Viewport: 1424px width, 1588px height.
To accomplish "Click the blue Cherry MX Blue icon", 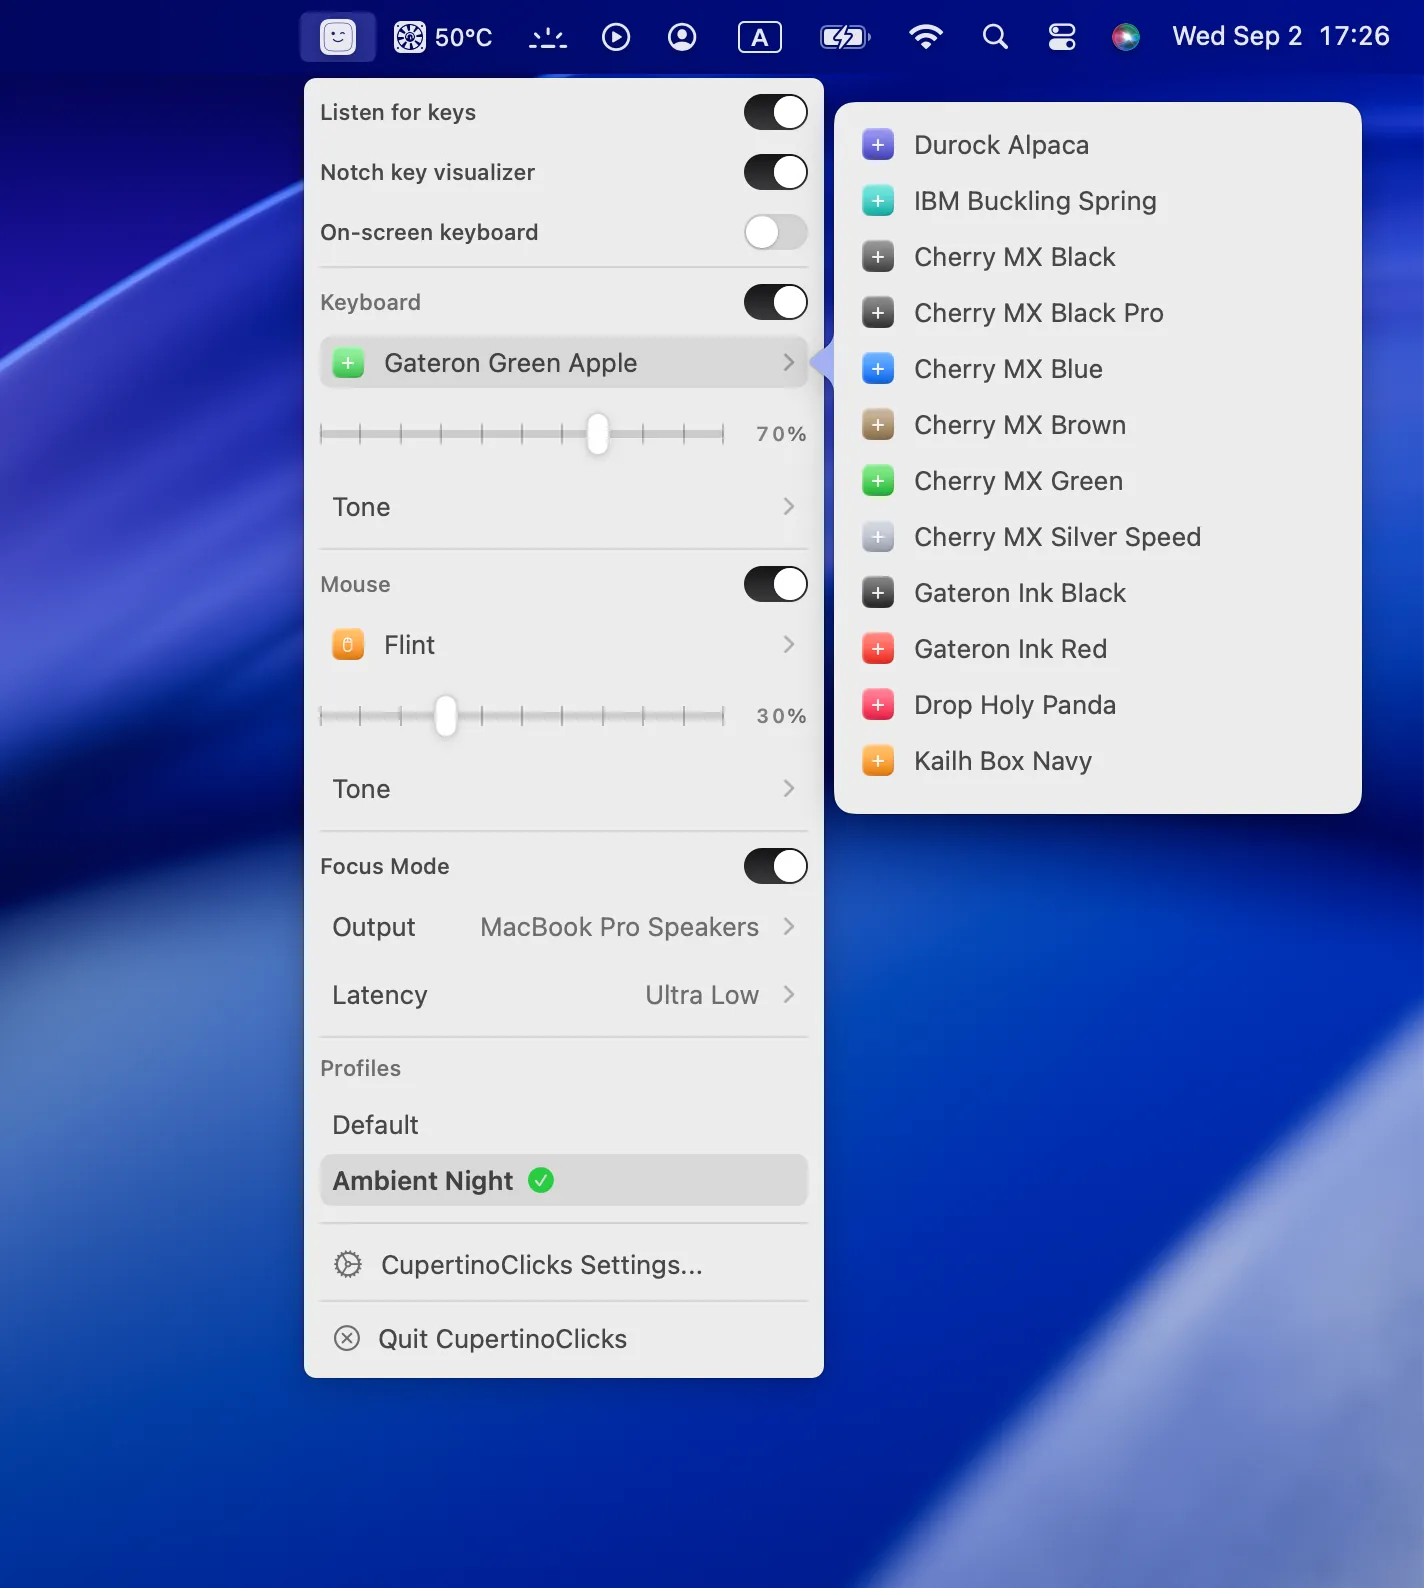I will click(878, 369).
